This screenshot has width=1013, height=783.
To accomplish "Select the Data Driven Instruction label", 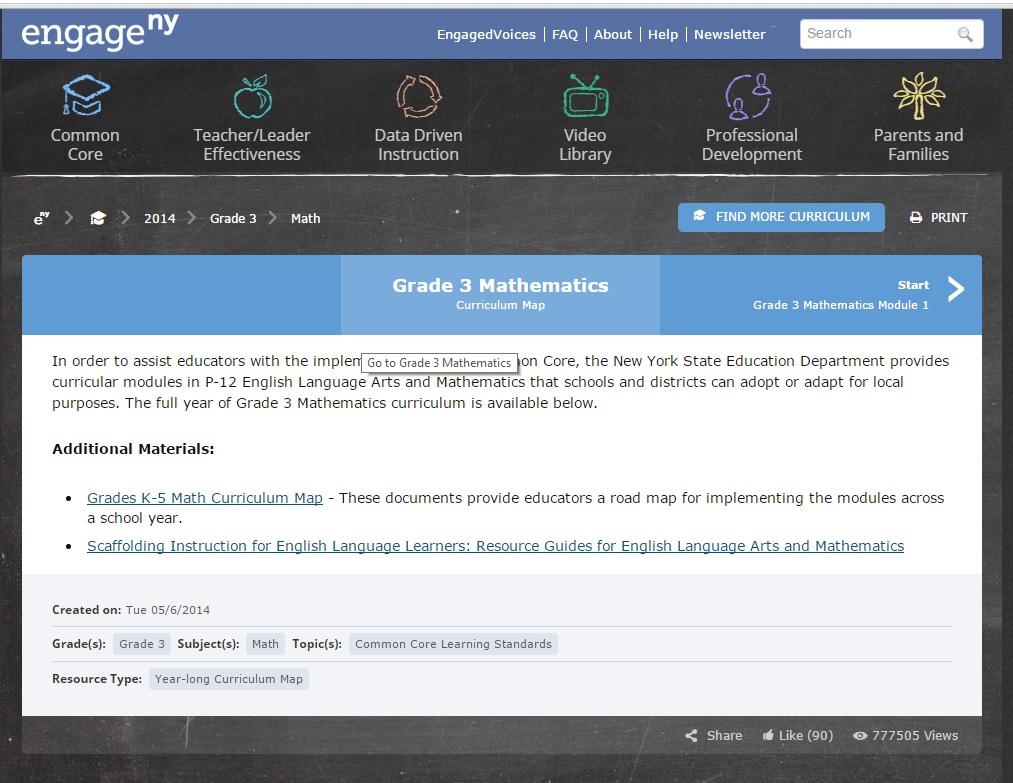I will pyautogui.click(x=419, y=145).
